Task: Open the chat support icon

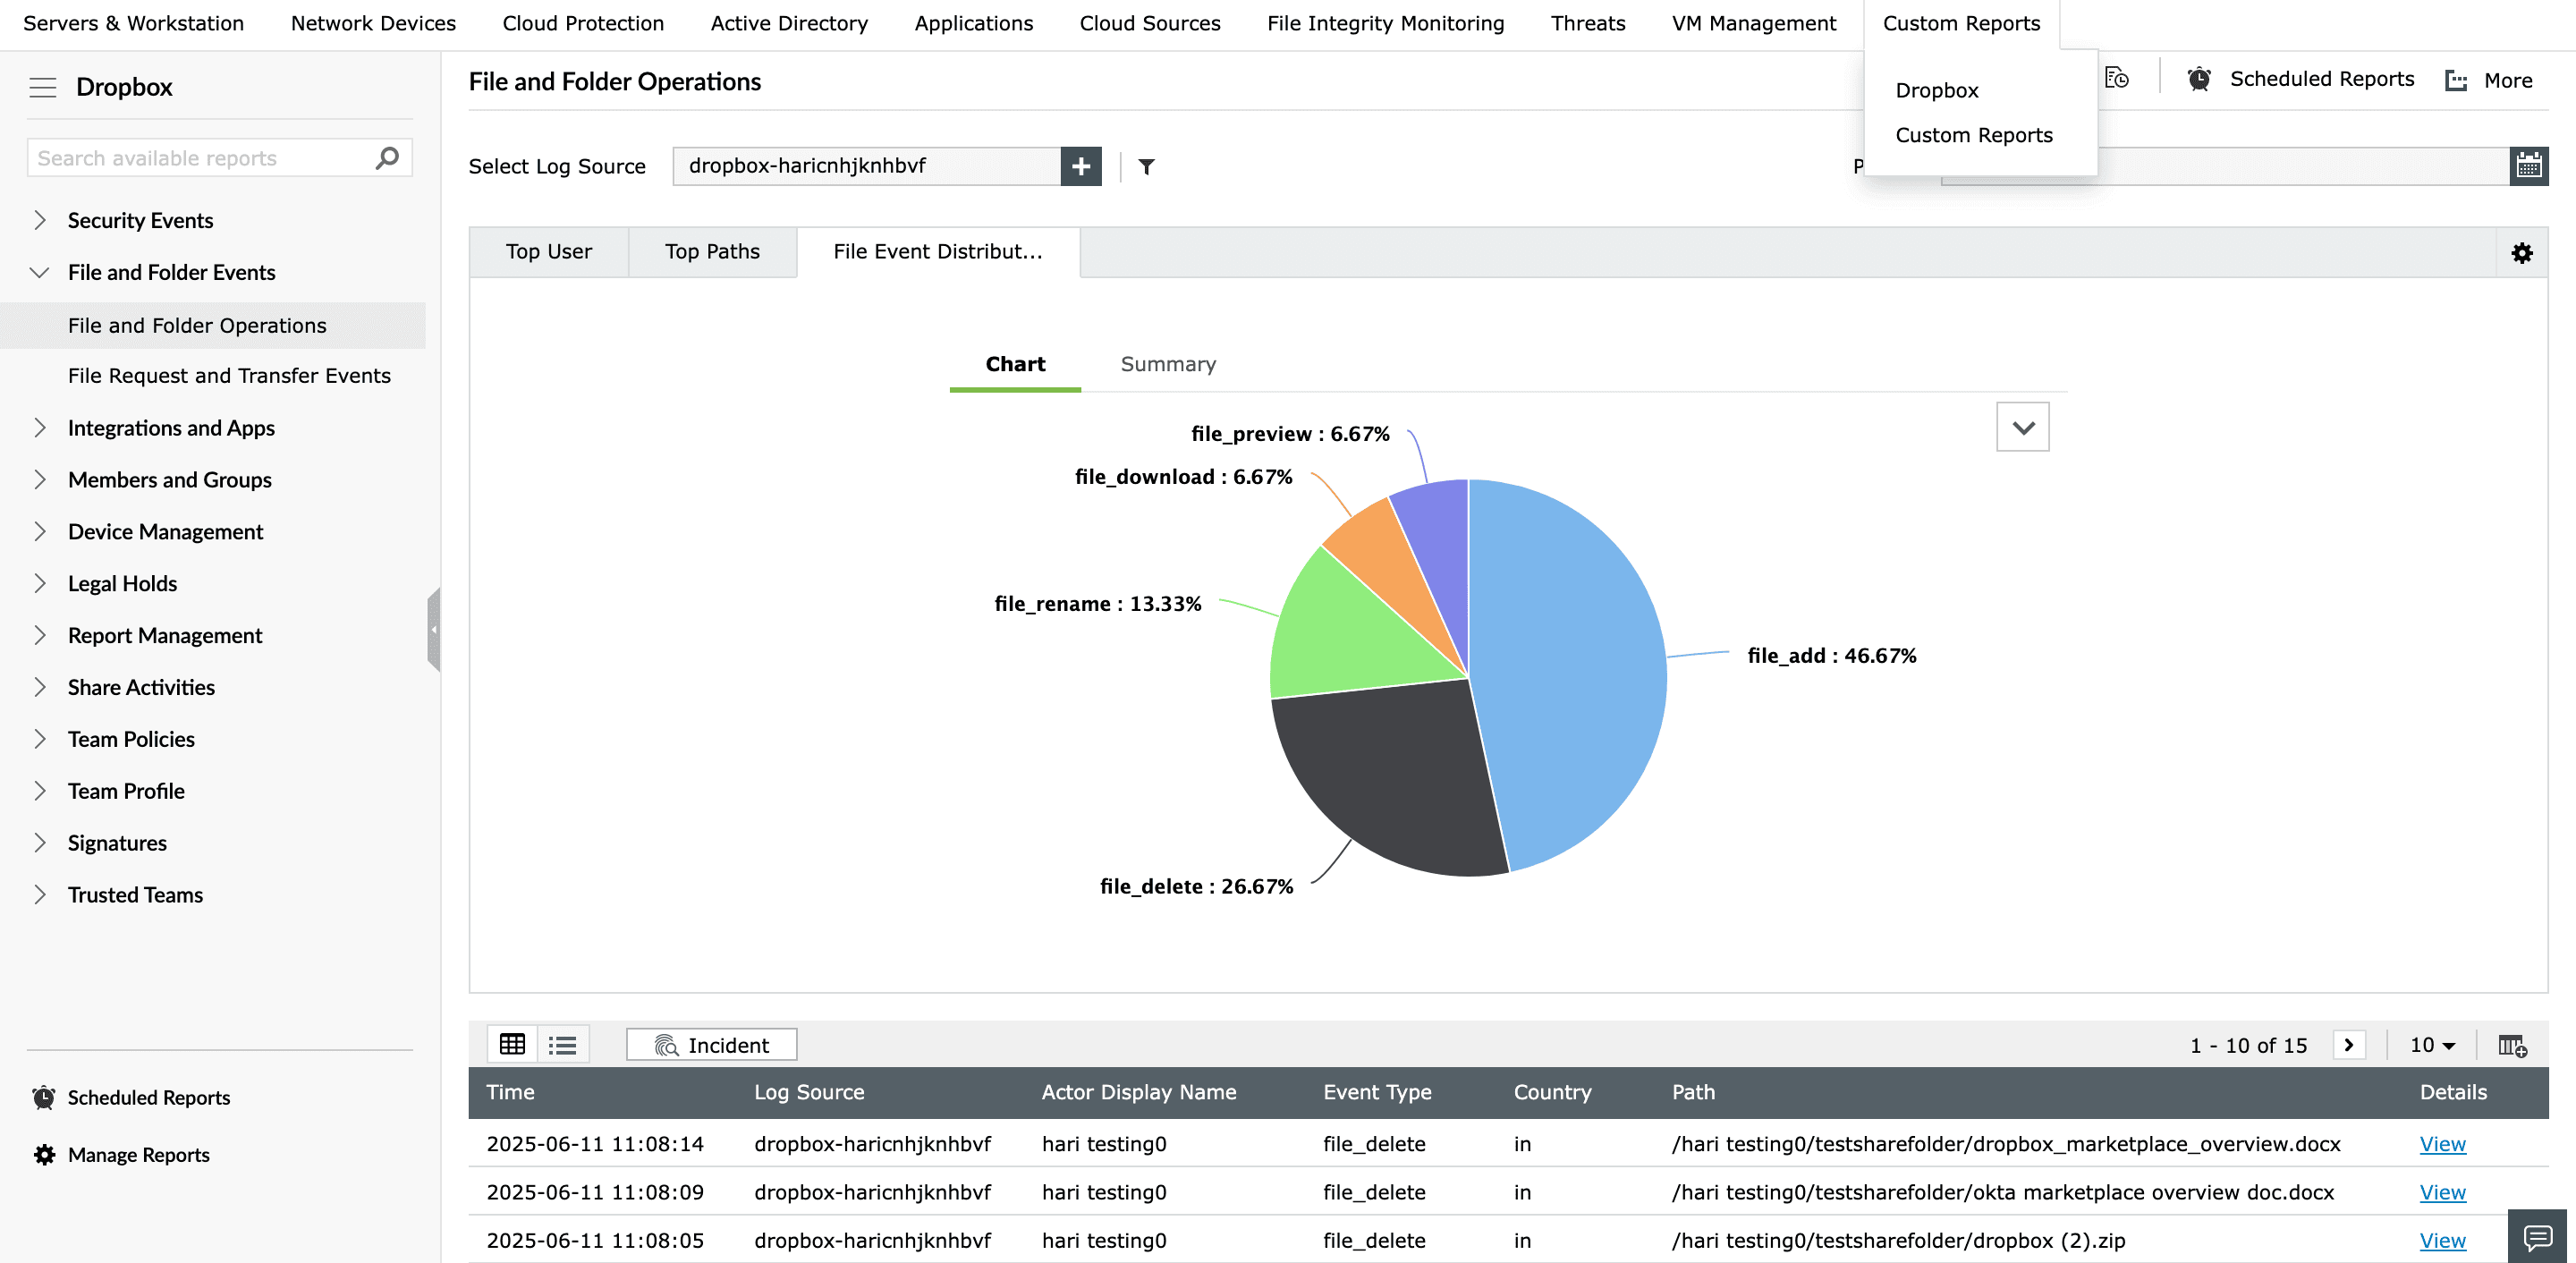Action: point(2537,1237)
